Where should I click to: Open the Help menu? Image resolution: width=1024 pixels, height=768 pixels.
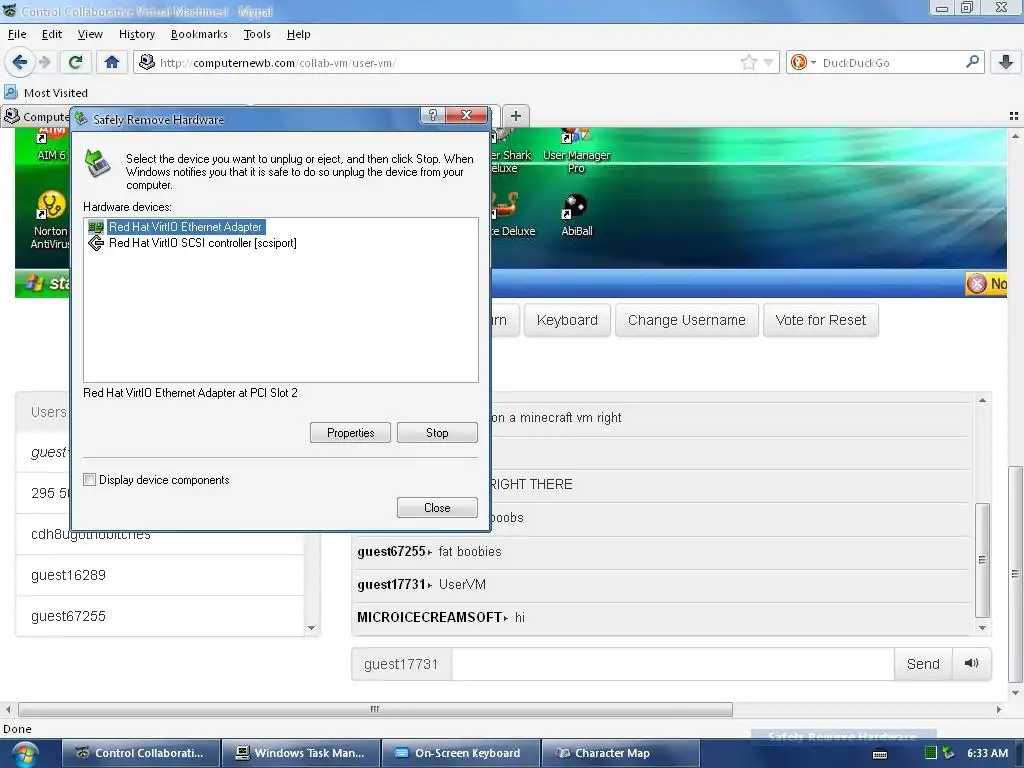click(298, 34)
